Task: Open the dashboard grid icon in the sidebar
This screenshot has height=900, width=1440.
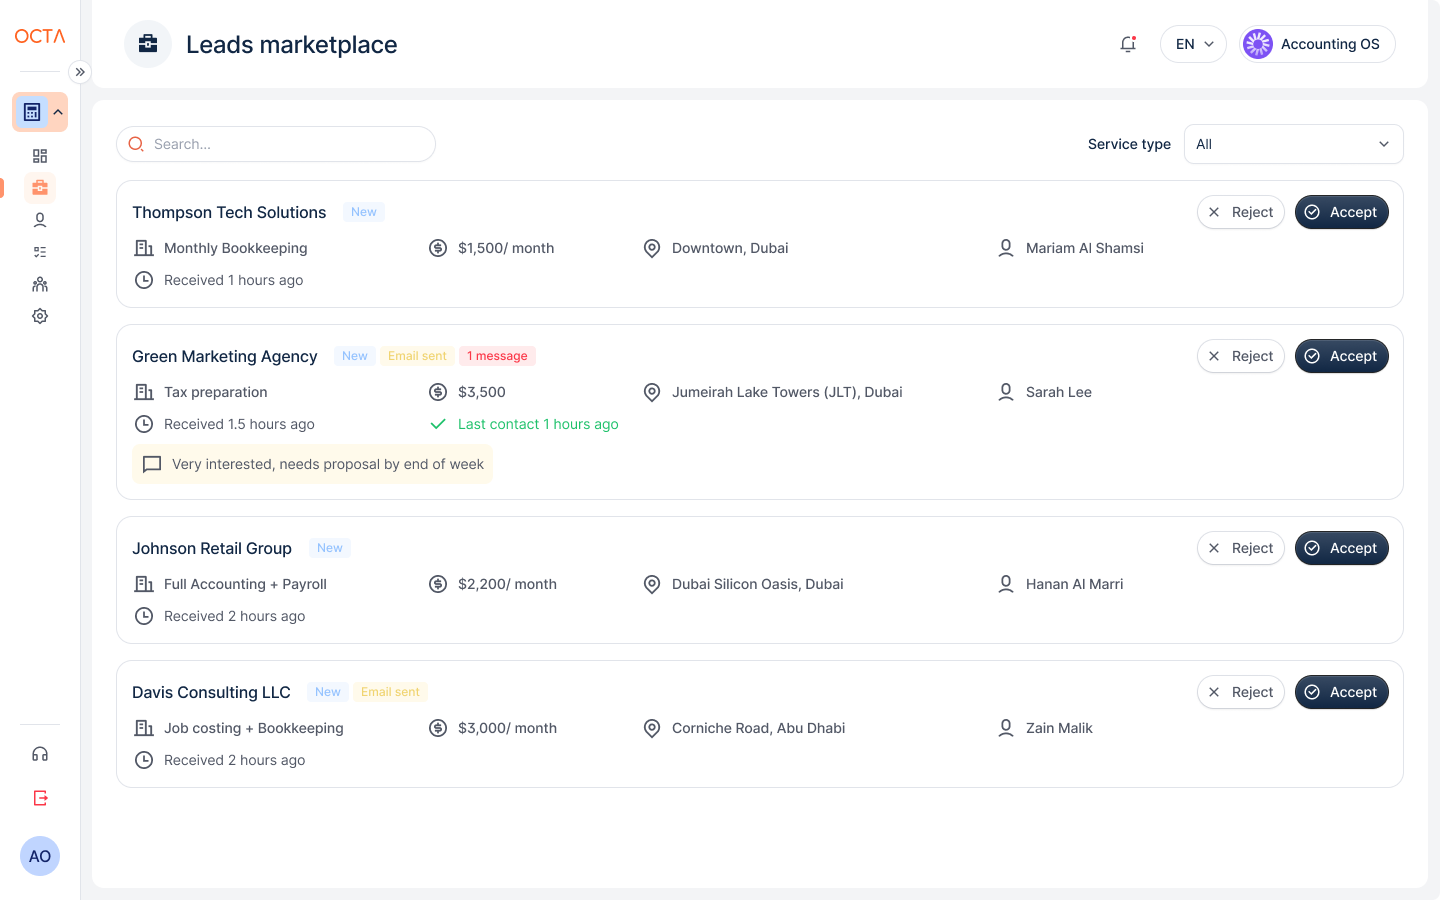Action: [40, 156]
